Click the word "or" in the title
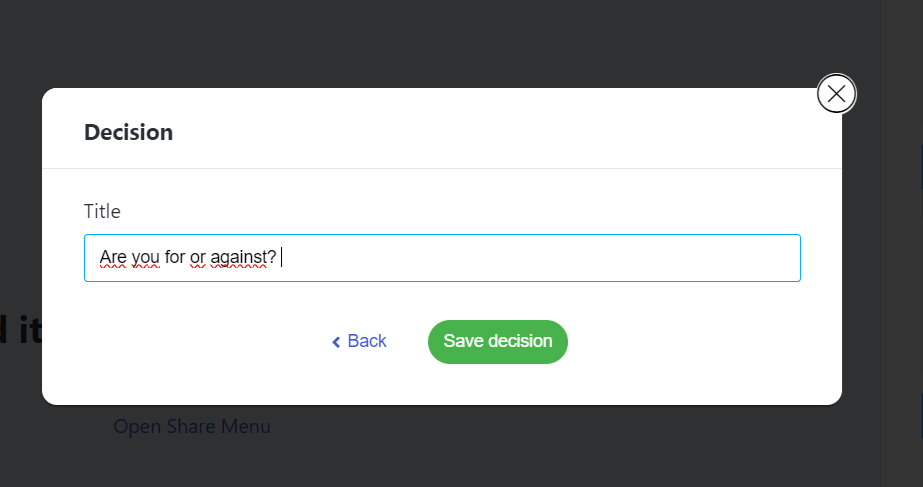Image resolution: width=923 pixels, height=487 pixels. 197,258
